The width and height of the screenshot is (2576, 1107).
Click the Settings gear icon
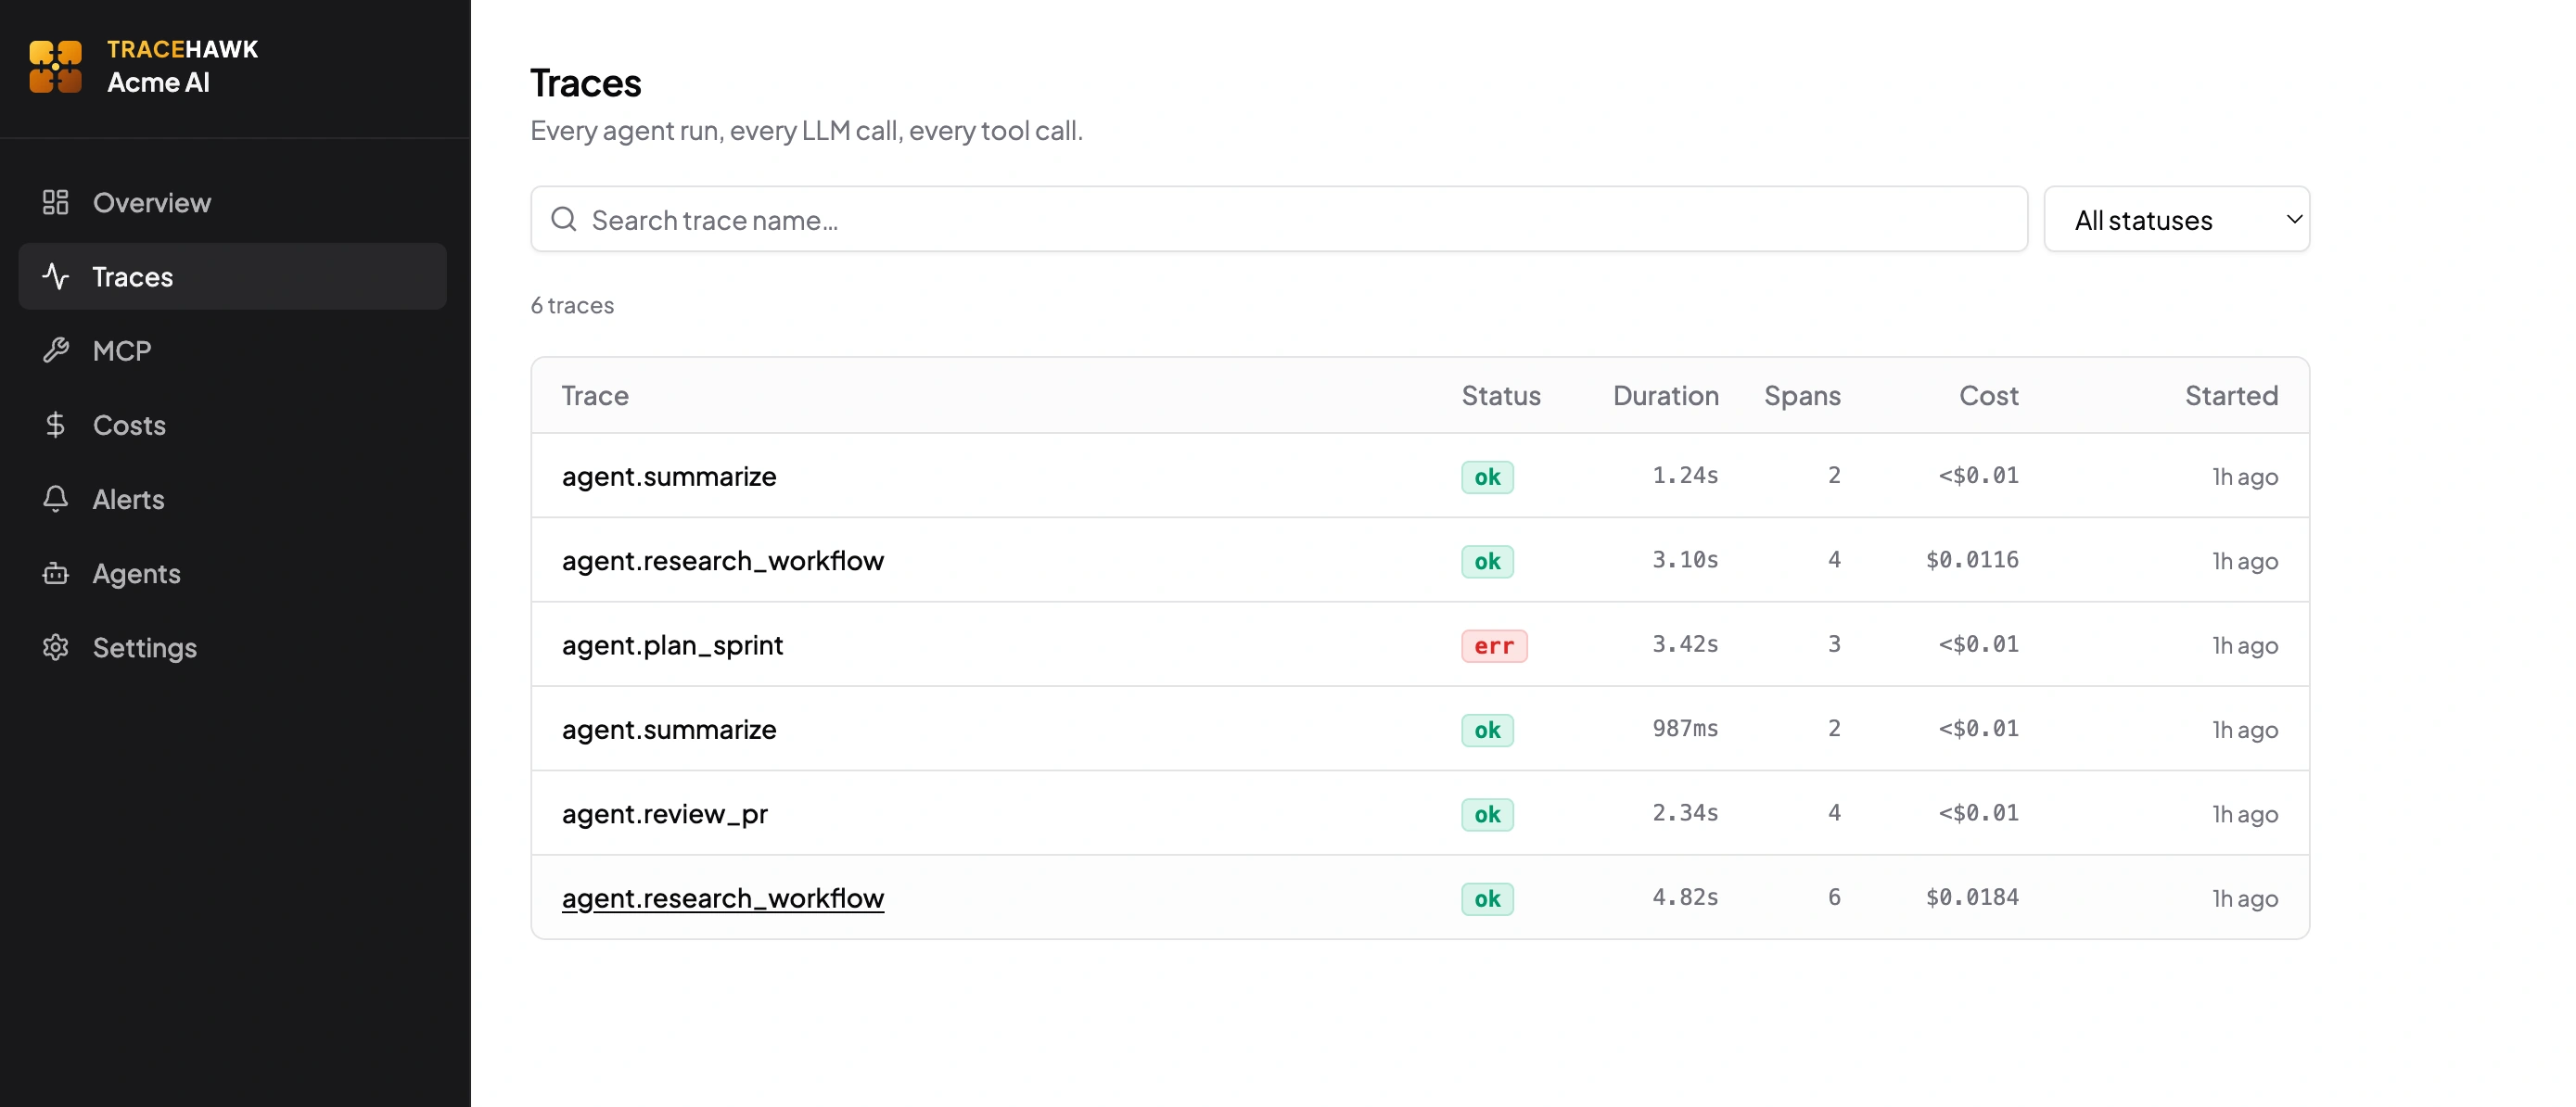point(55,647)
